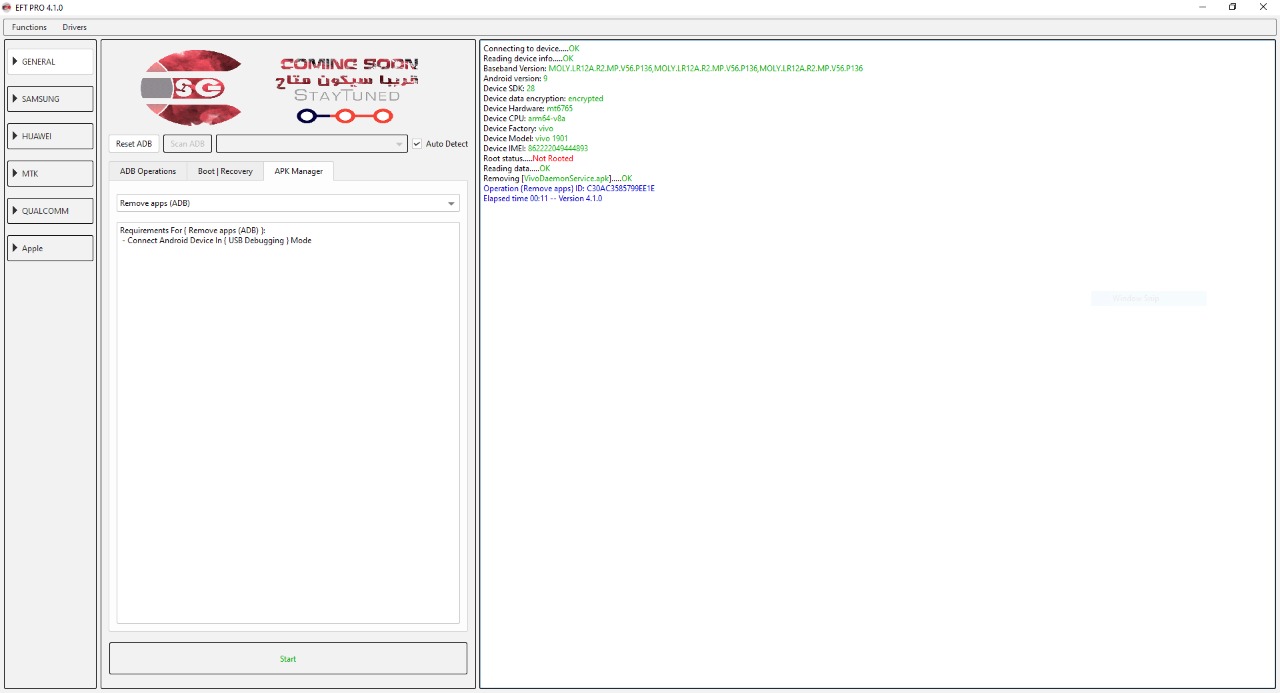The image size is (1280, 693).
Task: Click the 'Reading device info.....OK' log line
Action: [528, 58]
